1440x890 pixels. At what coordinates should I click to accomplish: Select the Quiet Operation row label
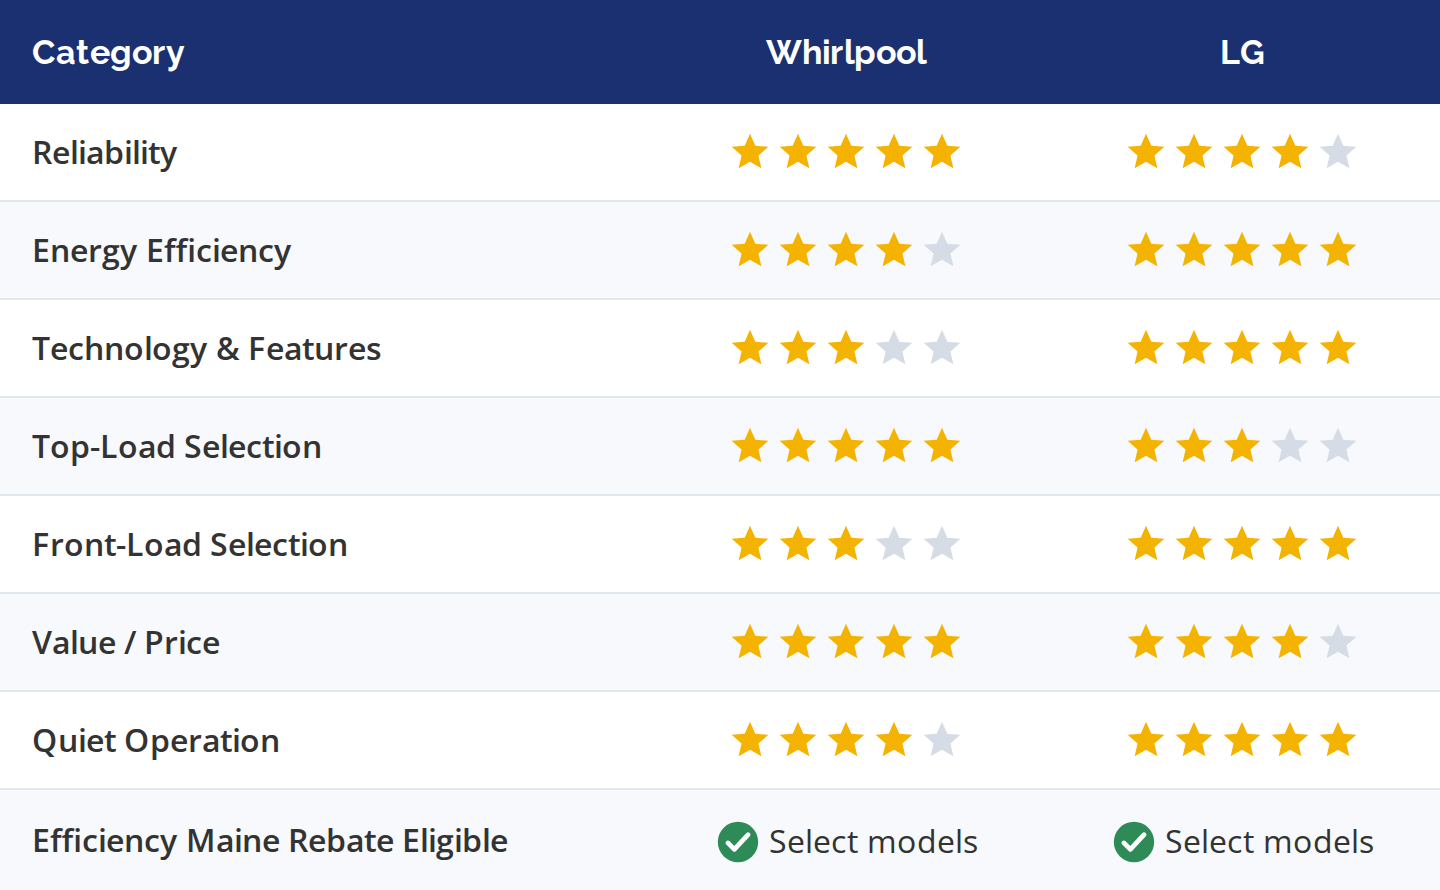[156, 741]
